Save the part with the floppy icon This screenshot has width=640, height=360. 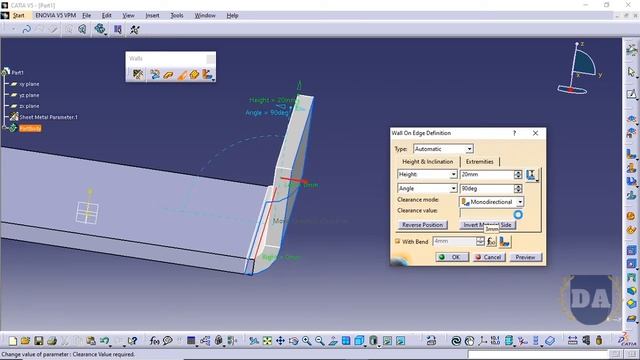[38, 340]
